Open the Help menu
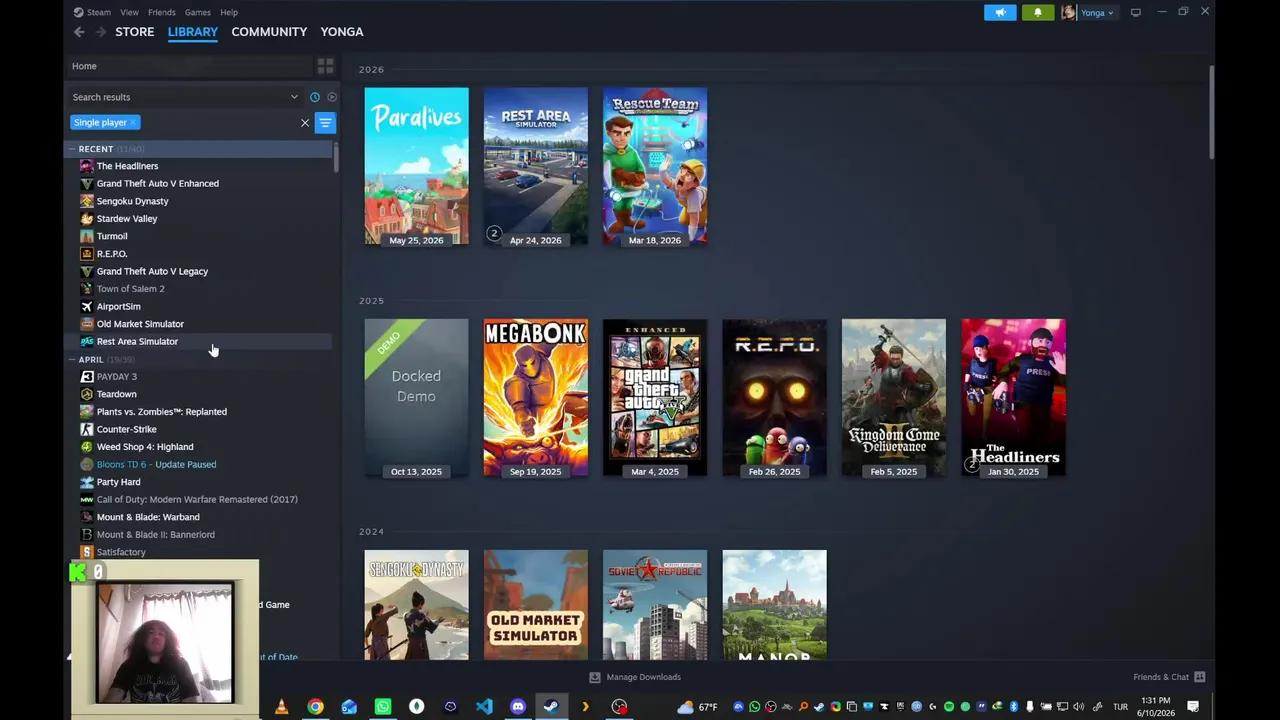 (x=229, y=12)
